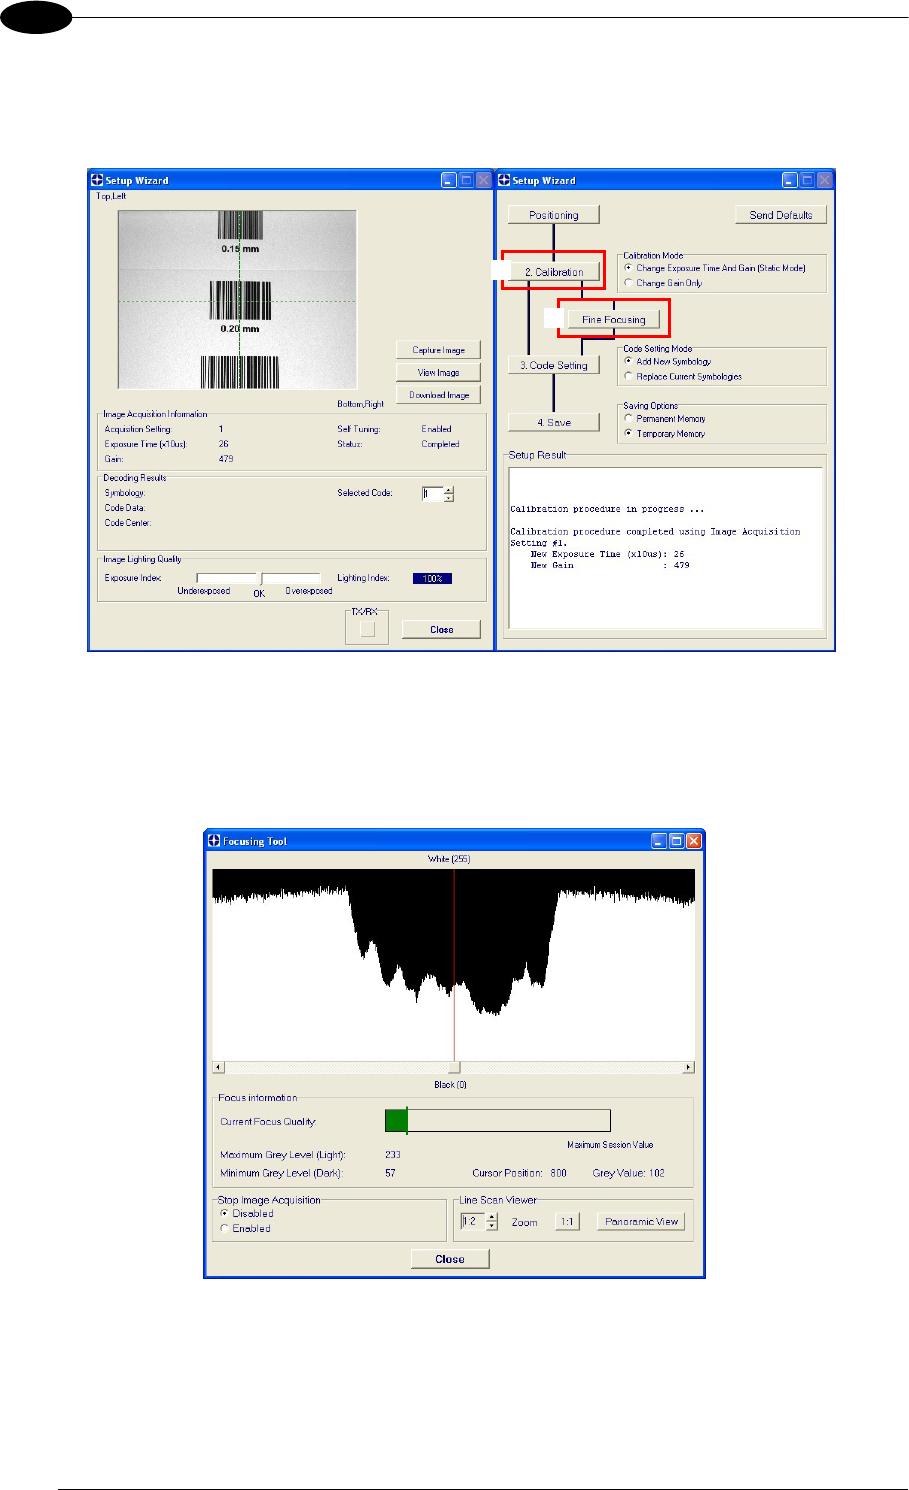Click the Current Focus Quality bar
This screenshot has width=909, height=1490.
pyautogui.click(x=497, y=1121)
